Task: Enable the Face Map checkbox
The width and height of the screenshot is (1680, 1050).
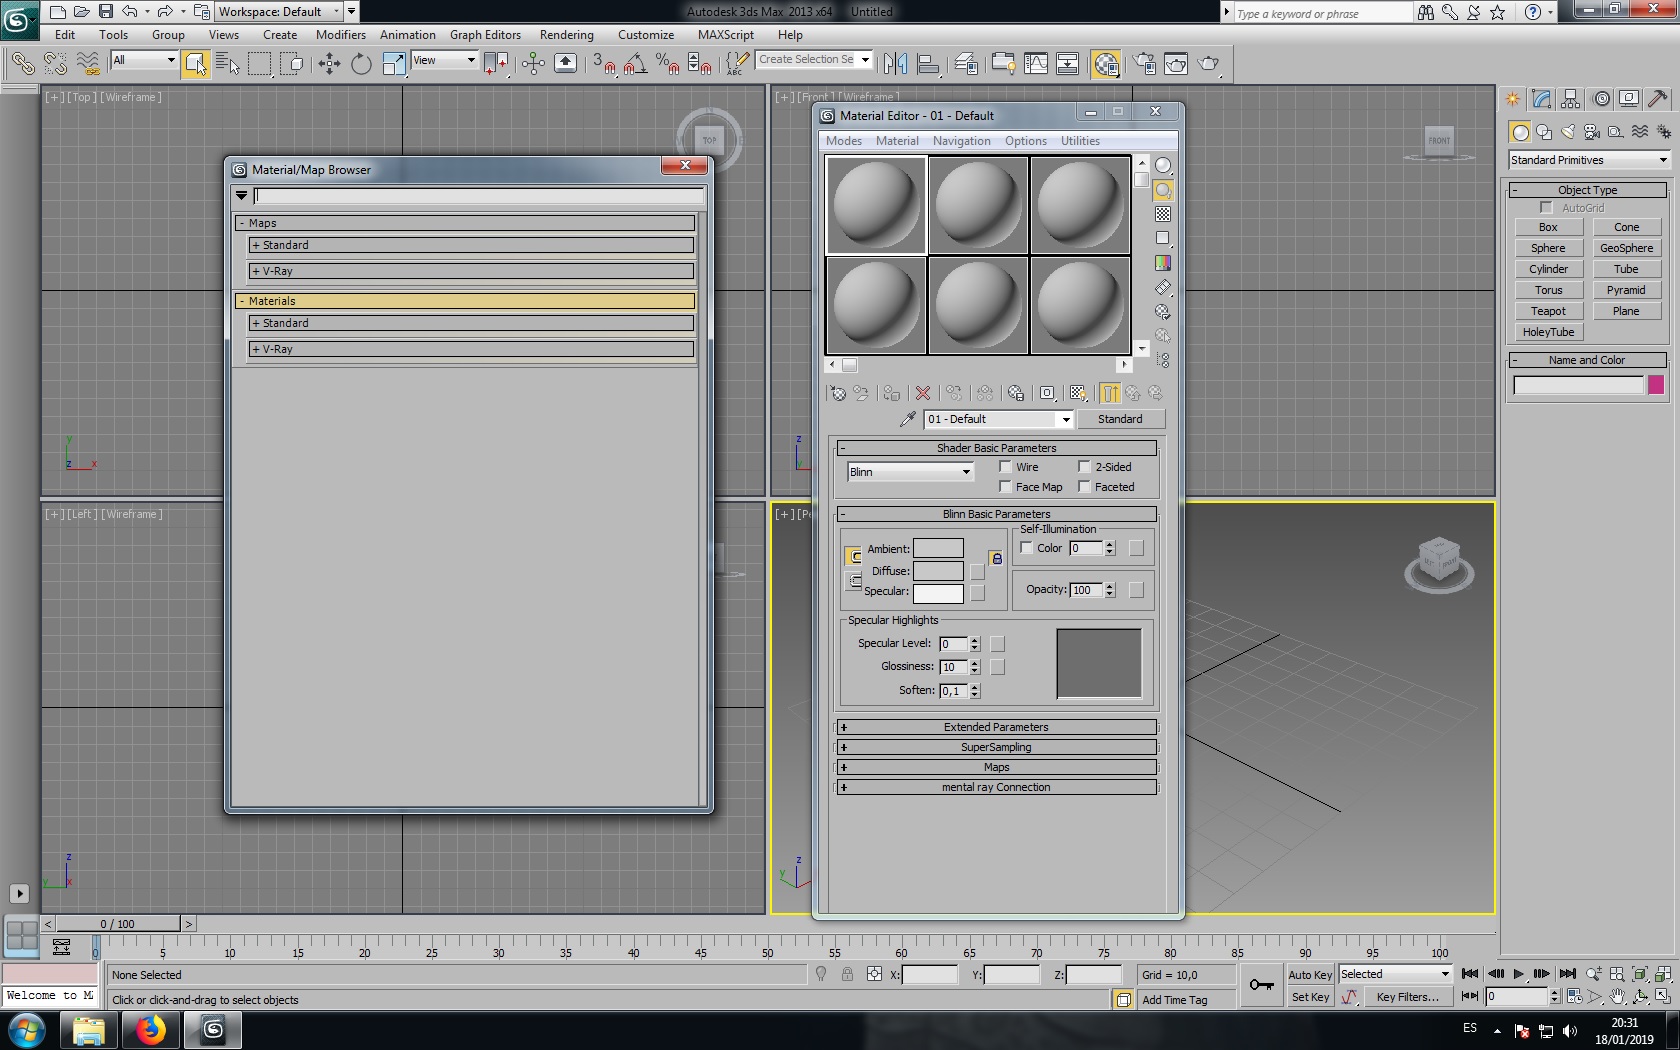Action: coord(1006,487)
